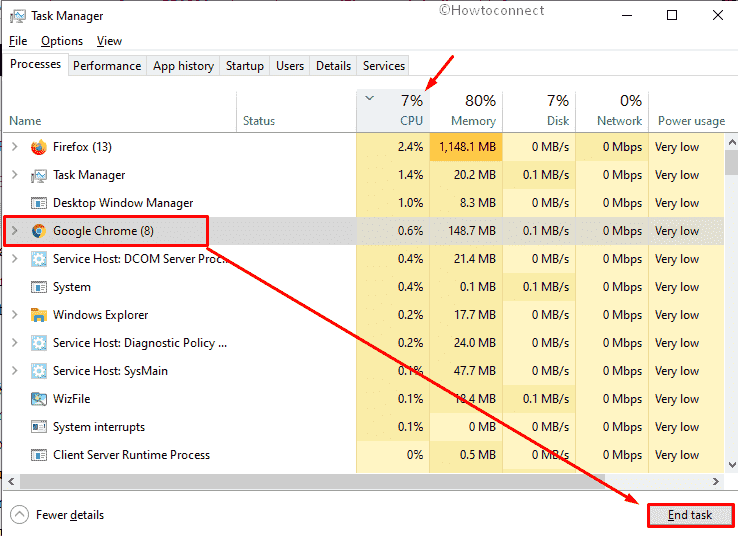Image resolution: width=738 pixels, height=536 pixels.
Task: Open the File menu
Action: [18, 41]
